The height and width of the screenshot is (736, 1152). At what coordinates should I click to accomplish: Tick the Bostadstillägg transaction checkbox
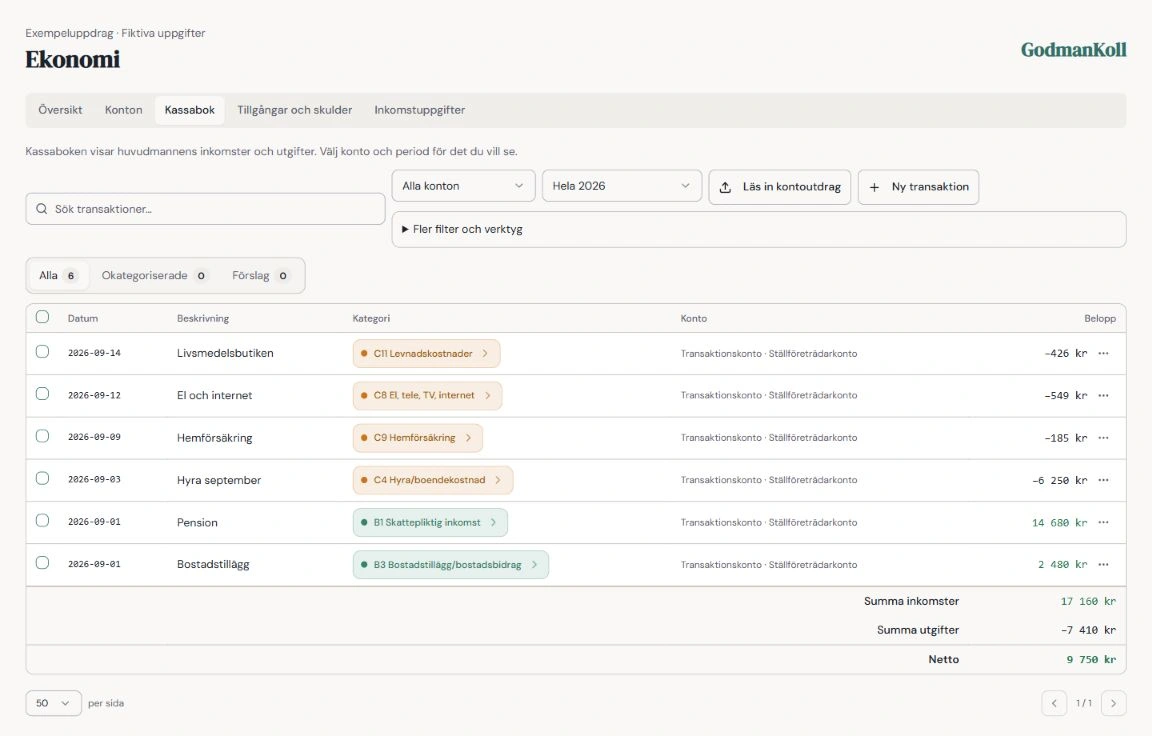(43, 563)
